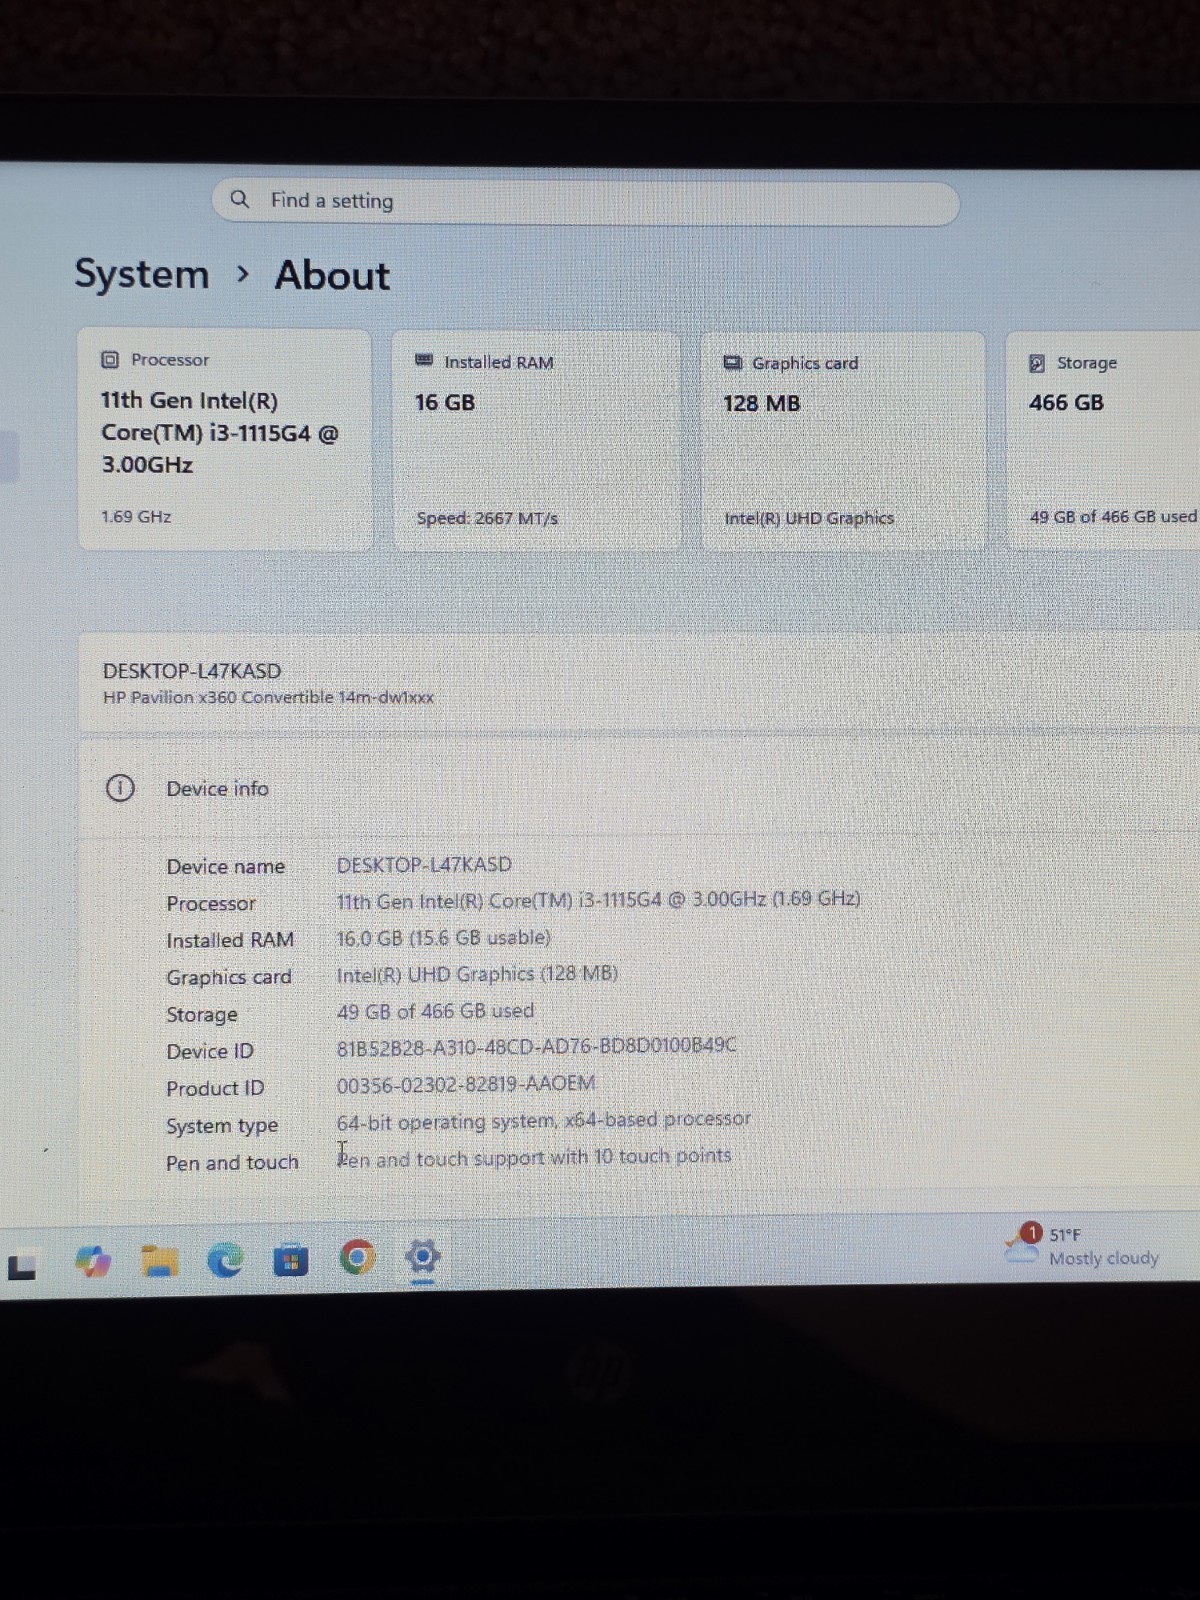1200x1600 pixels.
Task: Click the System type label
Action: tap(222, 1126)
